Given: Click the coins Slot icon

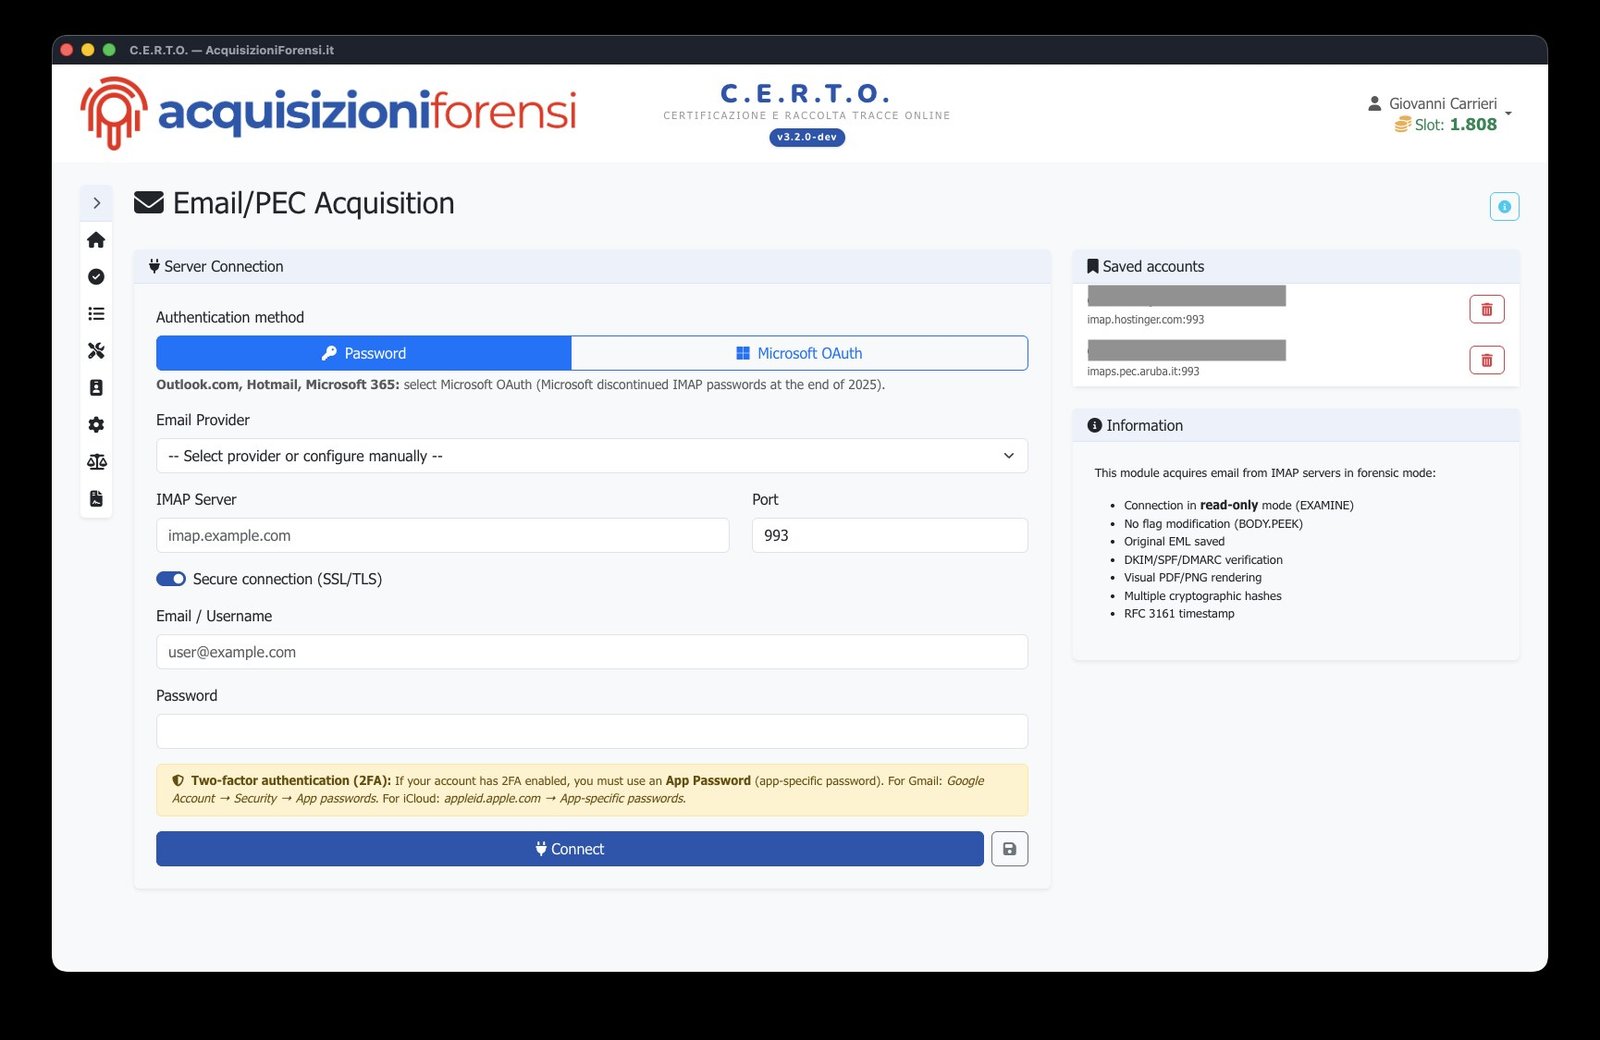Looking at the screenshot, I should pos(1403,124).
